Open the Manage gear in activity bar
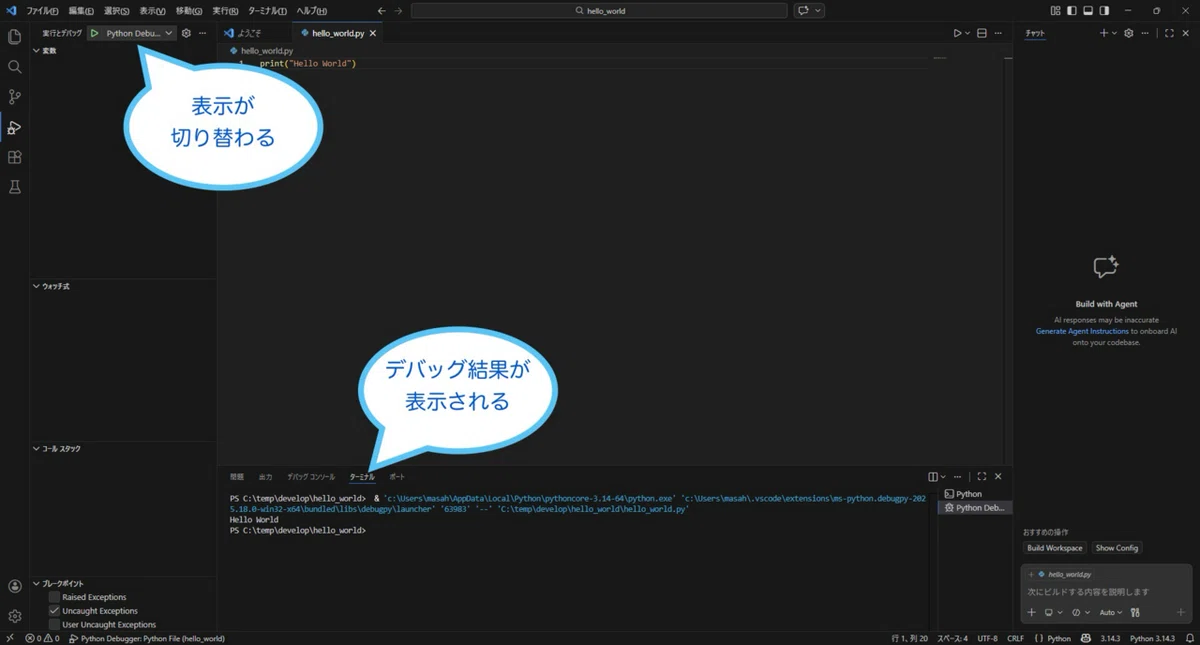Screen dimensions: 1200x645 [14, 616]
